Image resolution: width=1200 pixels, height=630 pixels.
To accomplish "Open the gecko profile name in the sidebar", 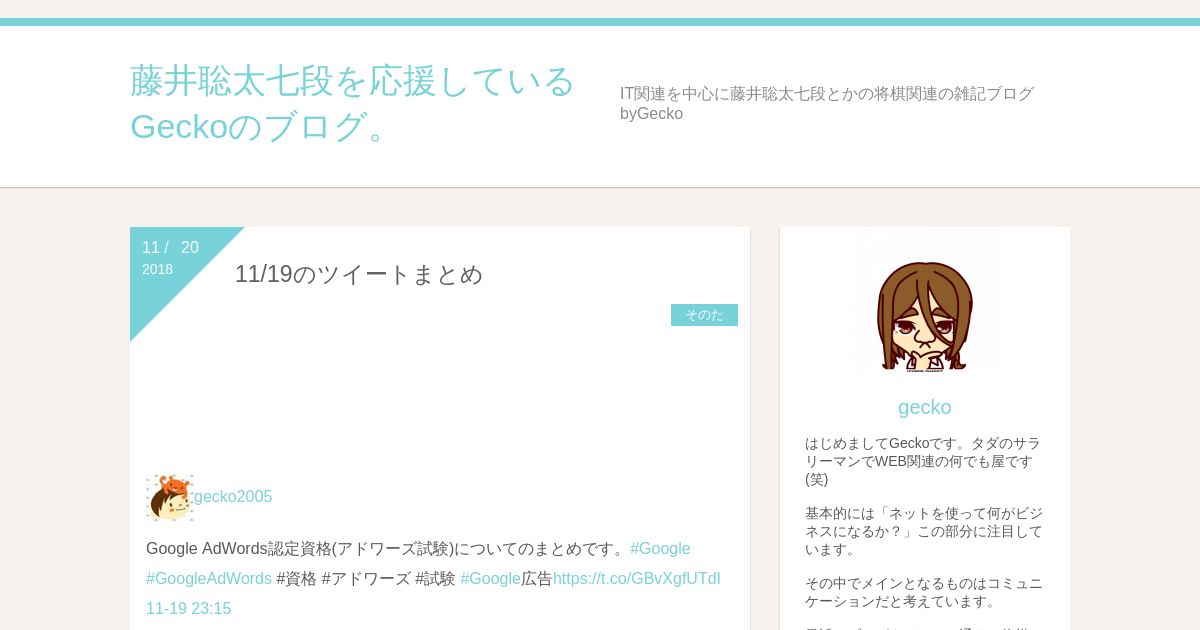I will tap(925, 407).
